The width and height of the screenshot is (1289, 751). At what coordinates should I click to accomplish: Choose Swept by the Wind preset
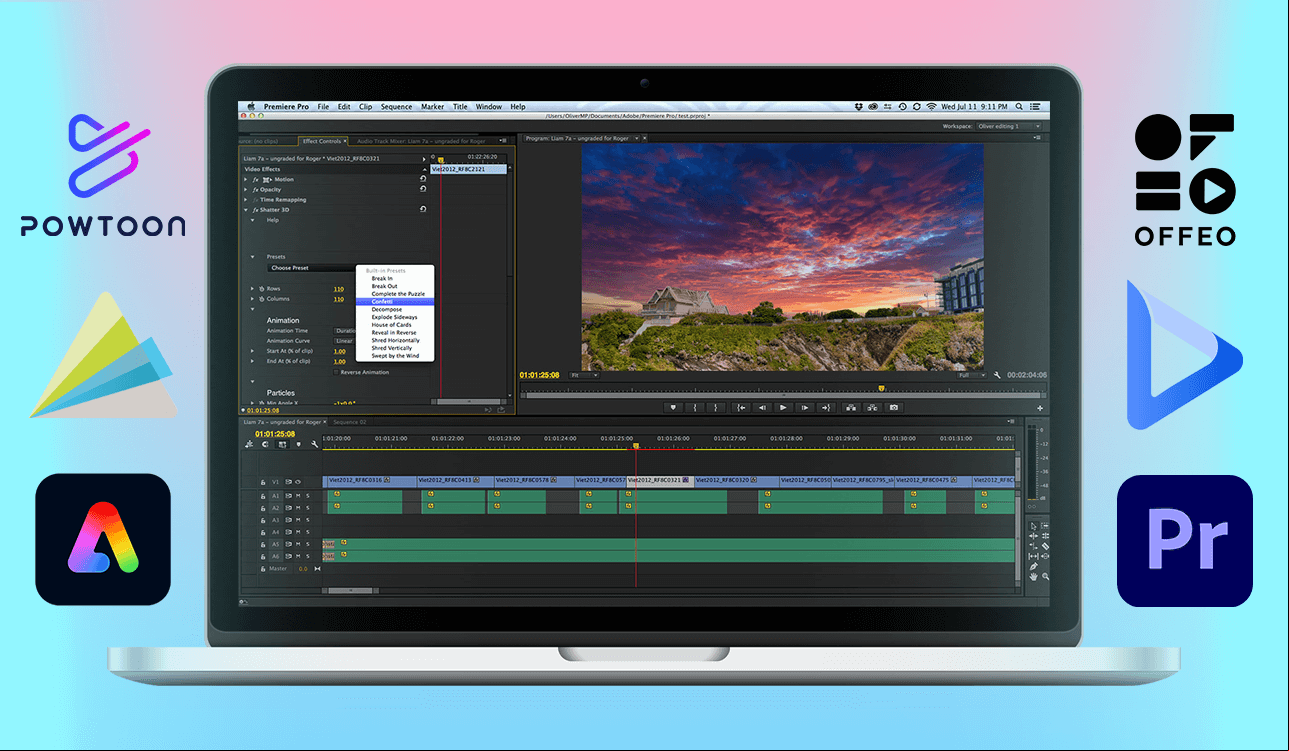tap(395, 356)
